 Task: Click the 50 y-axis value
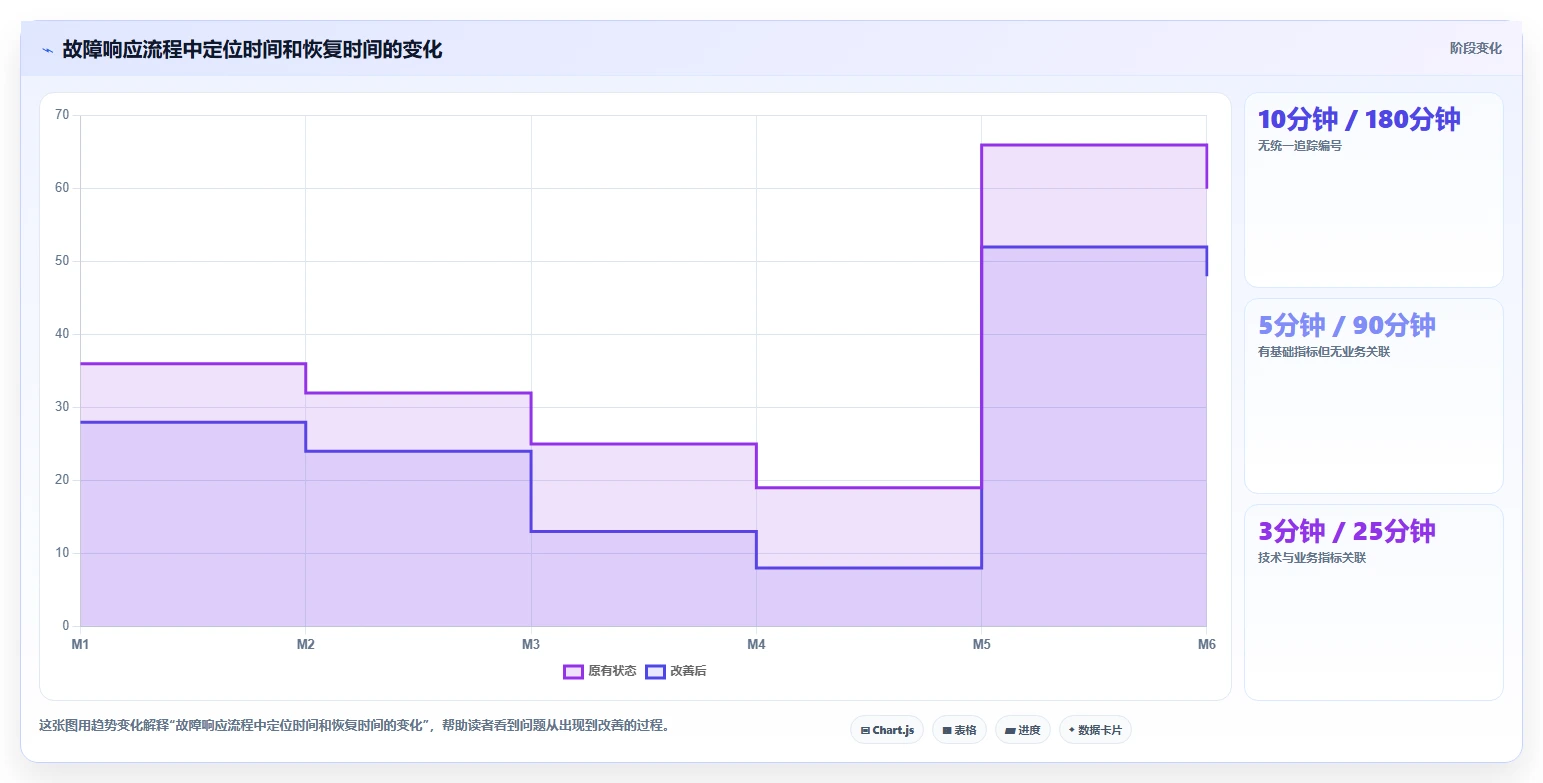point(62,261)
